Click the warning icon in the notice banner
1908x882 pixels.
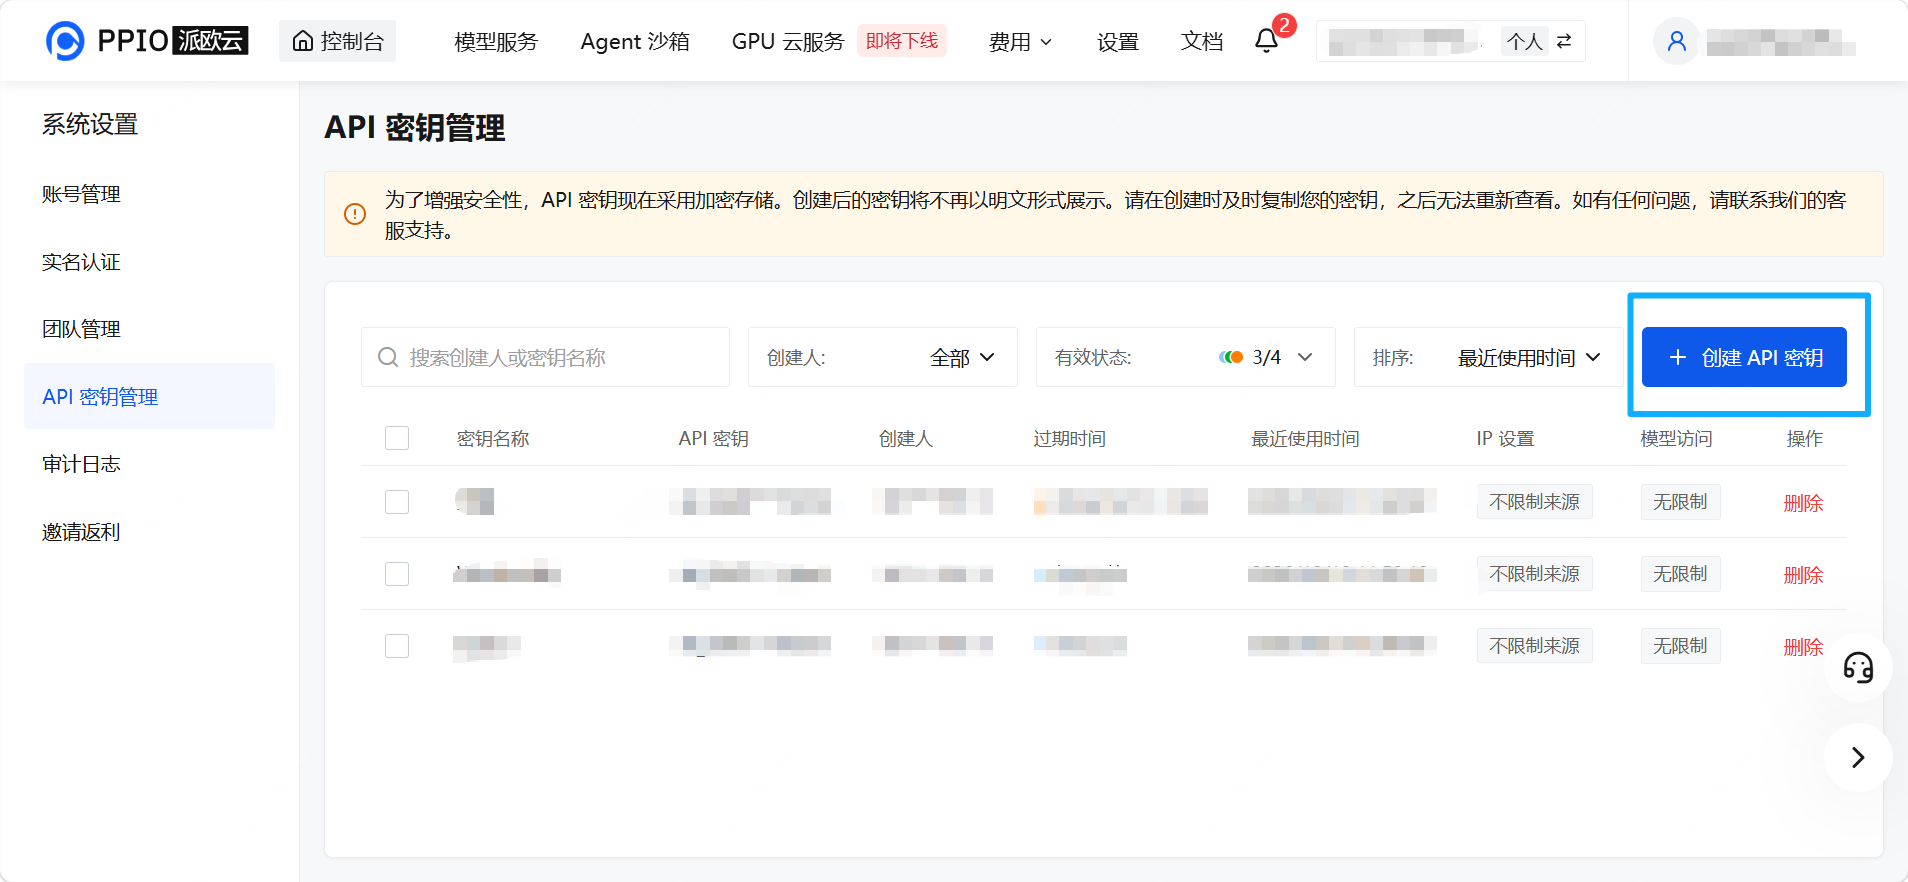tap(355, 214)
